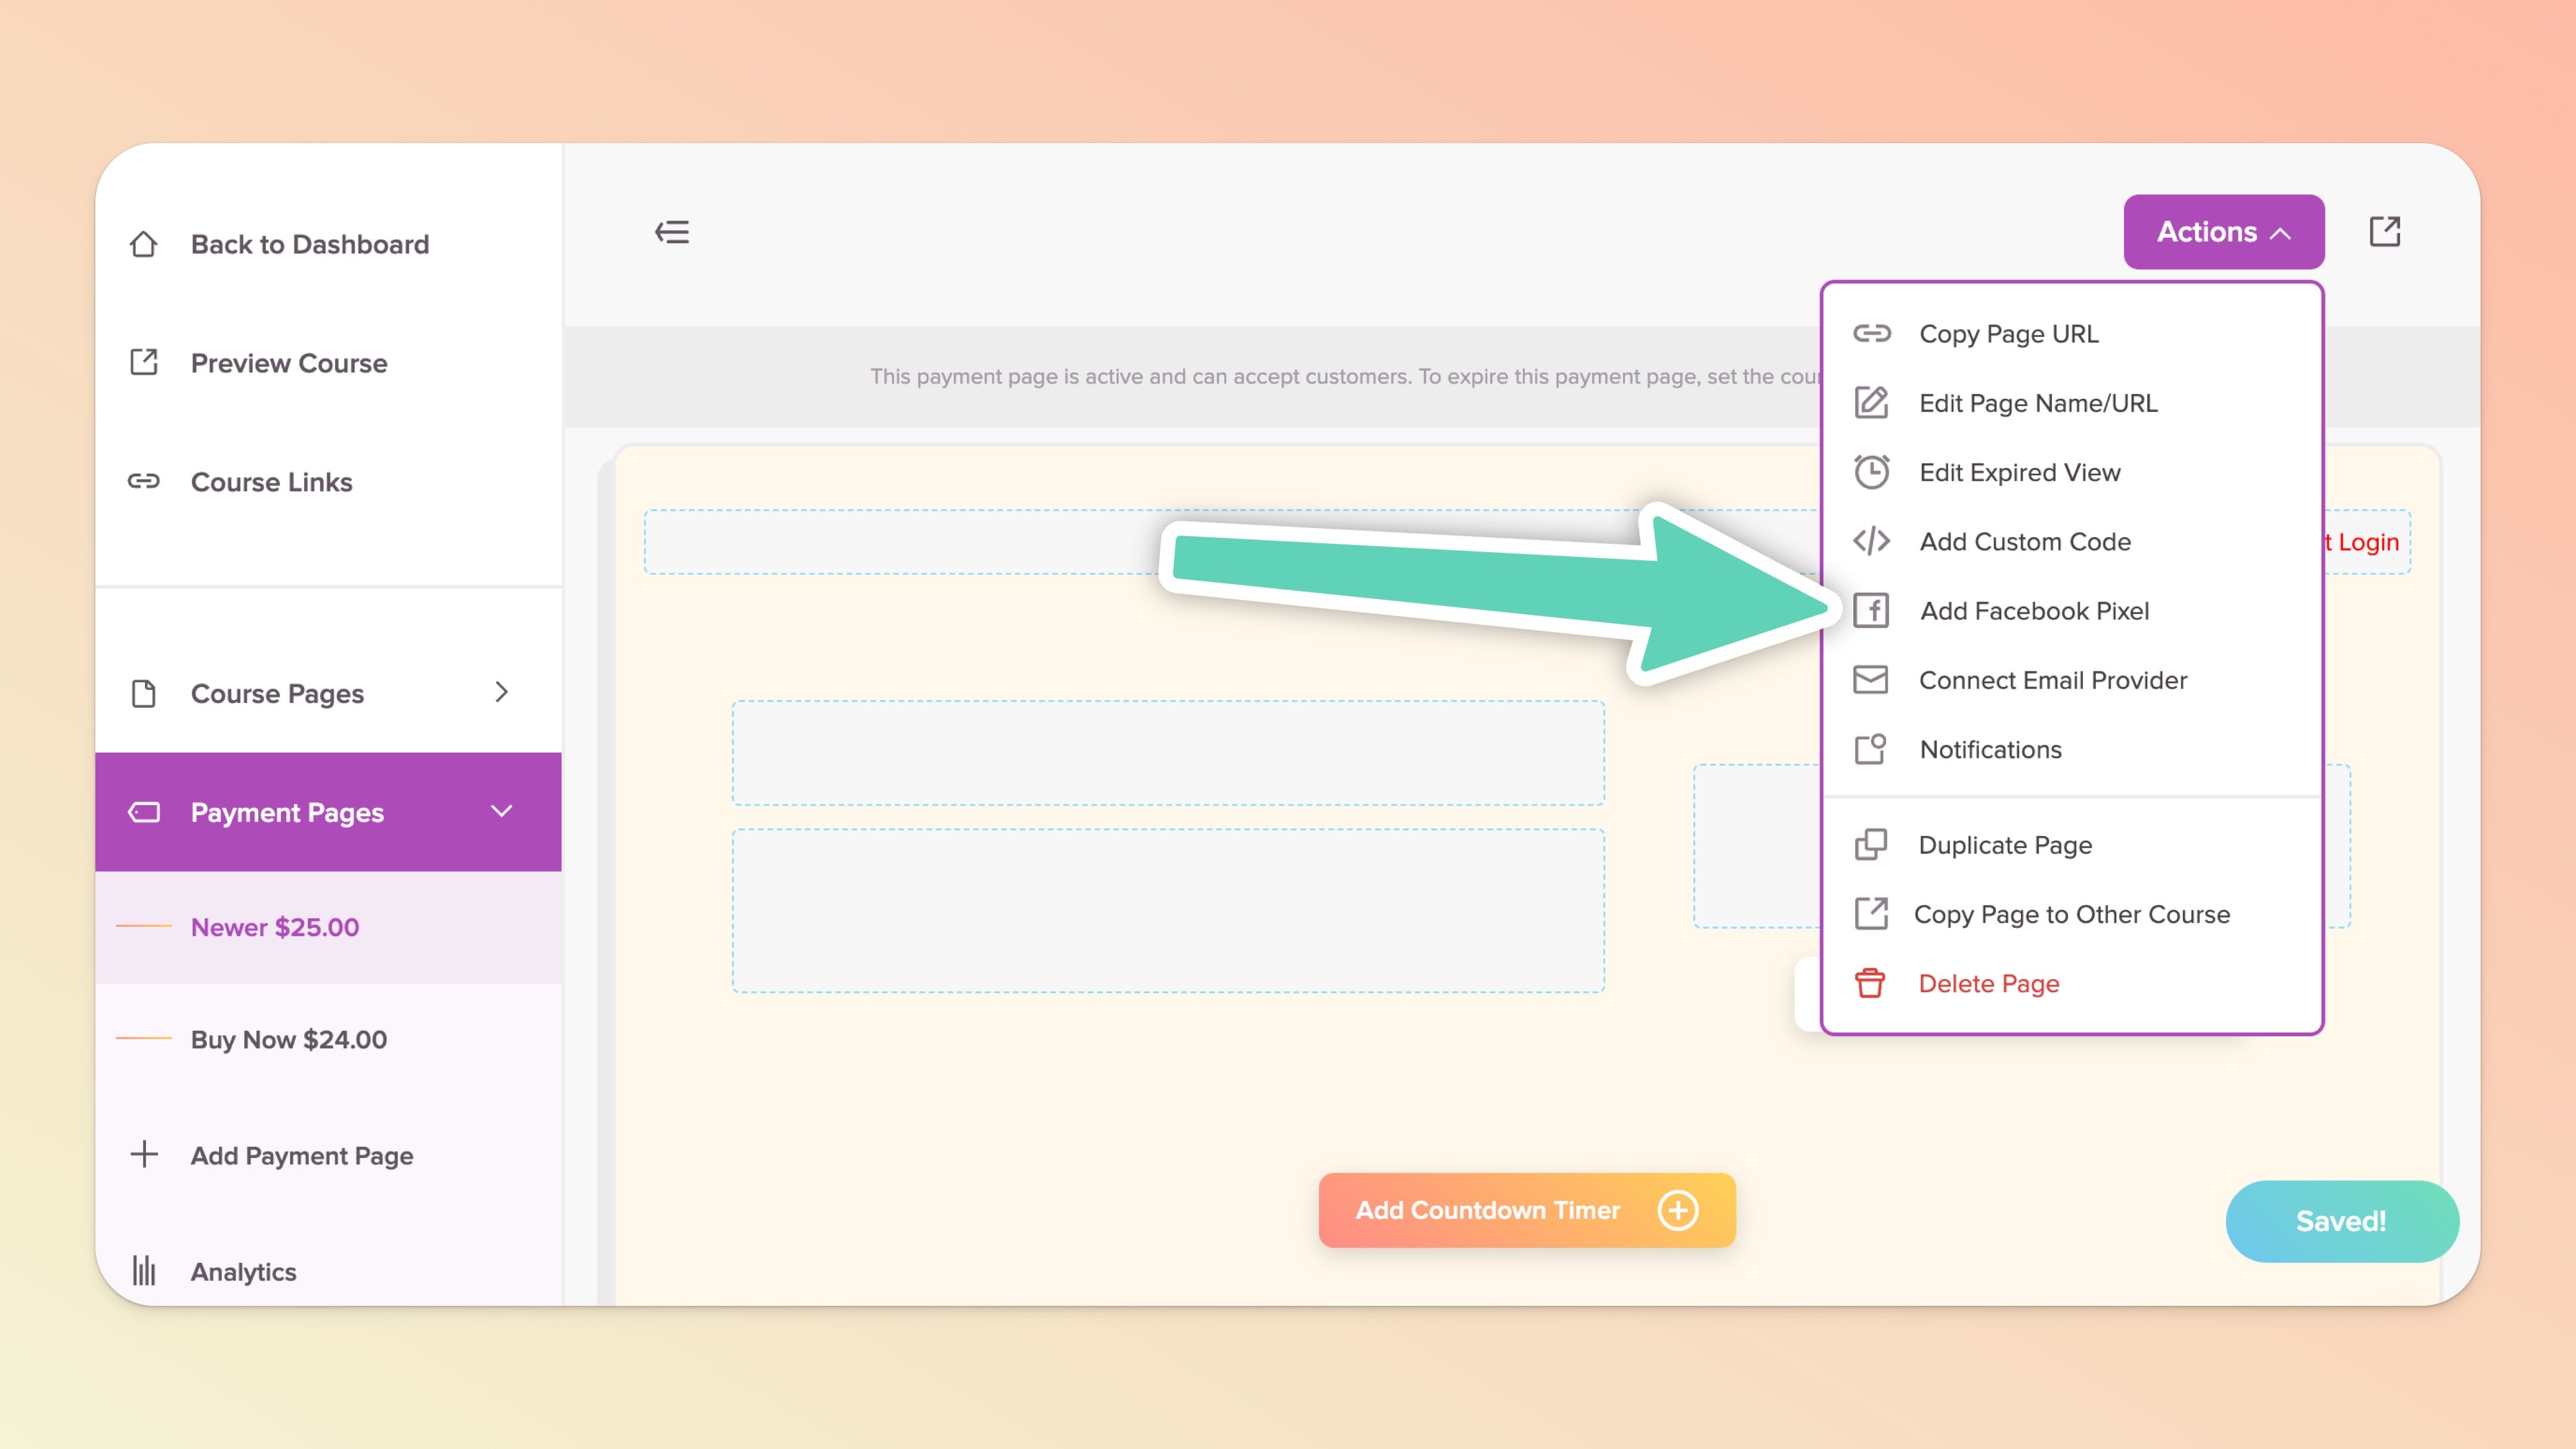Open page in new tab icon

click(2384, 232)
